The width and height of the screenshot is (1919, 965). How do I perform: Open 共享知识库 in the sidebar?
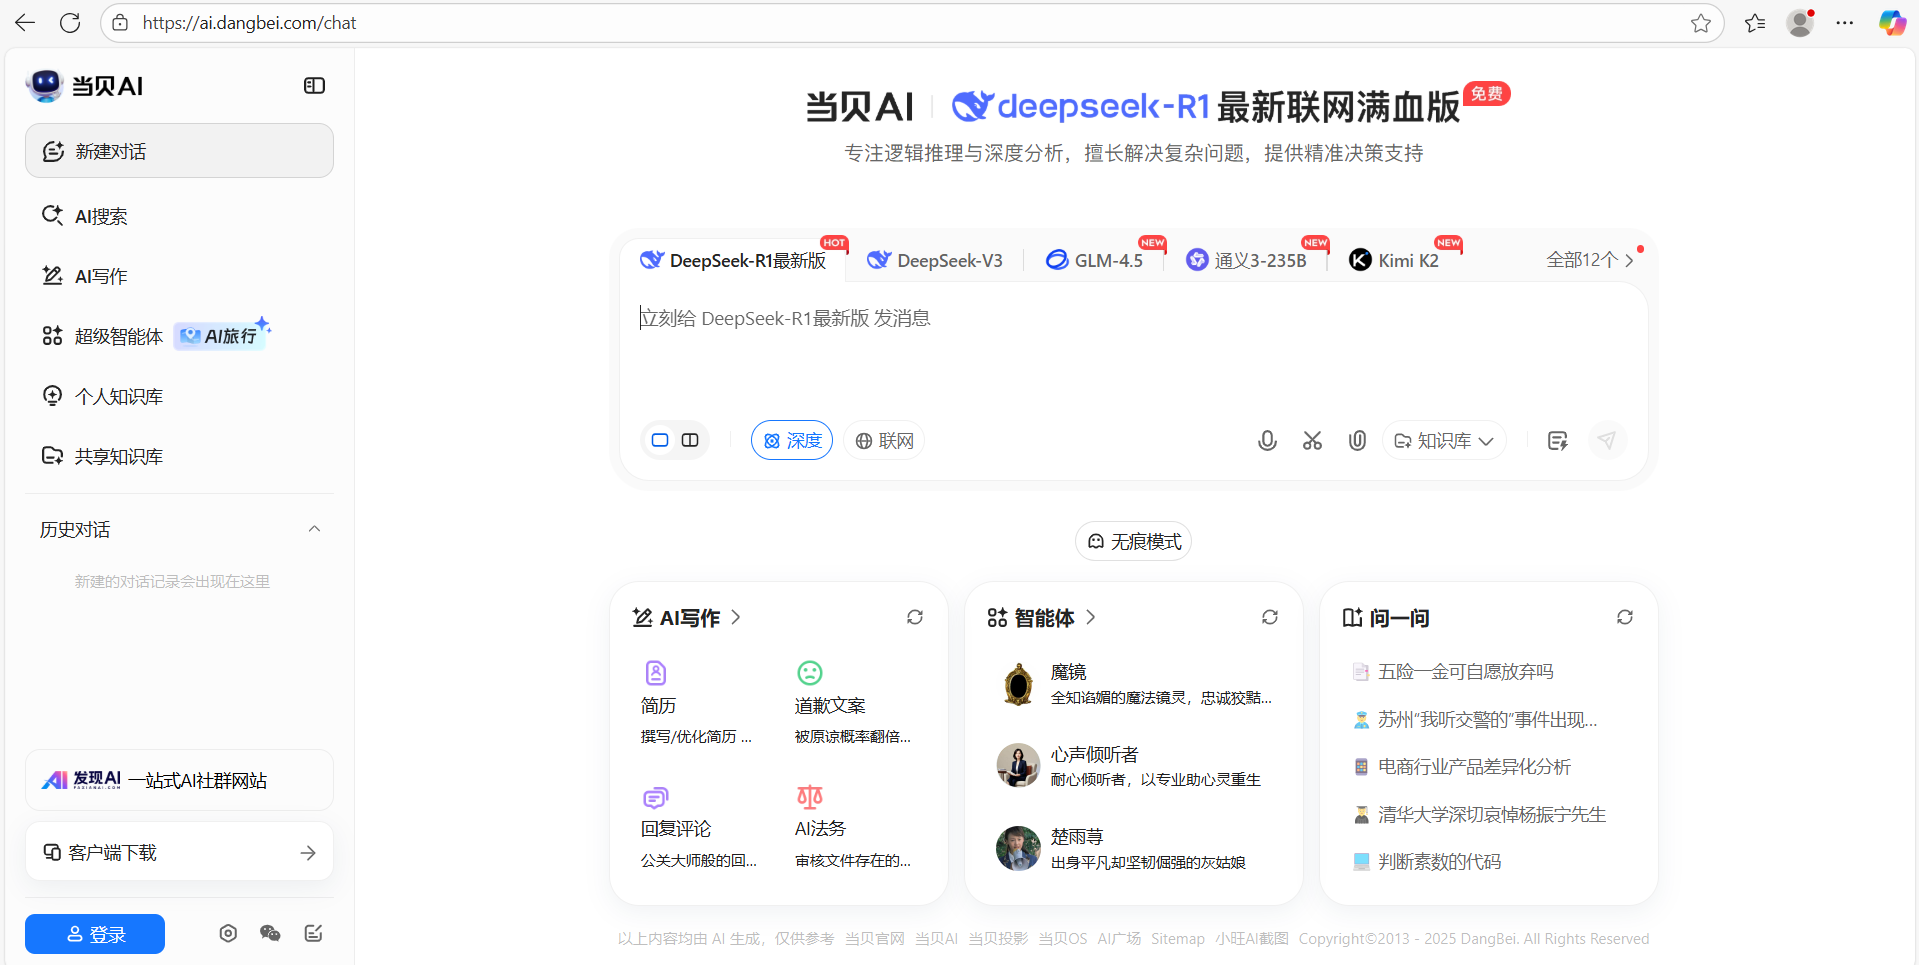tap(102, 456)
